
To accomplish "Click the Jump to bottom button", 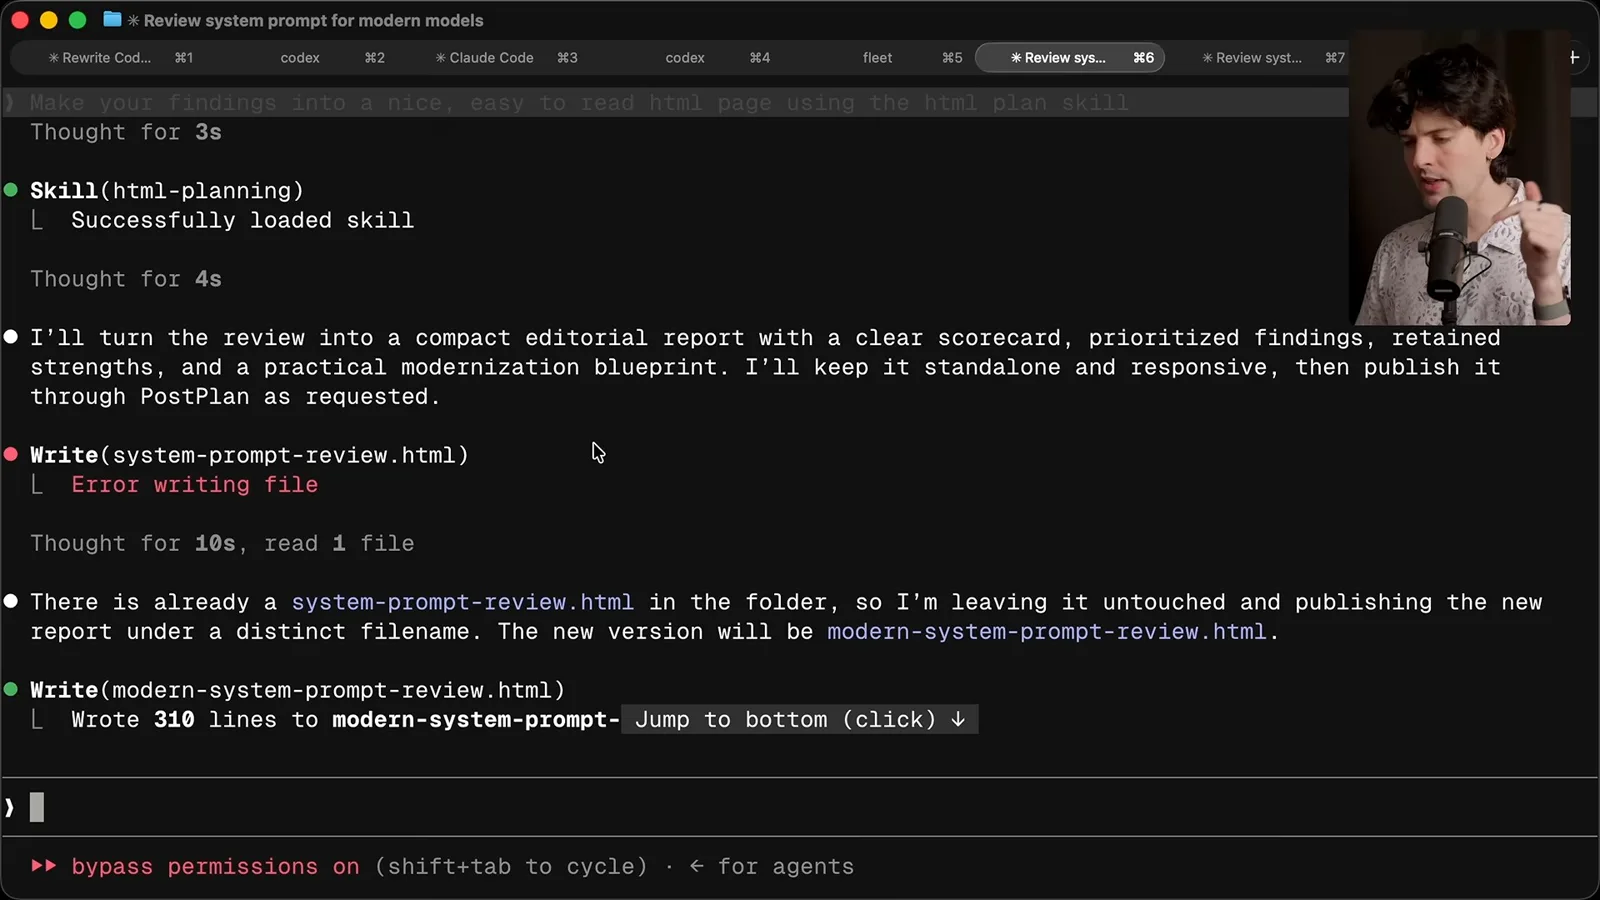I will [x=800, y=720].
